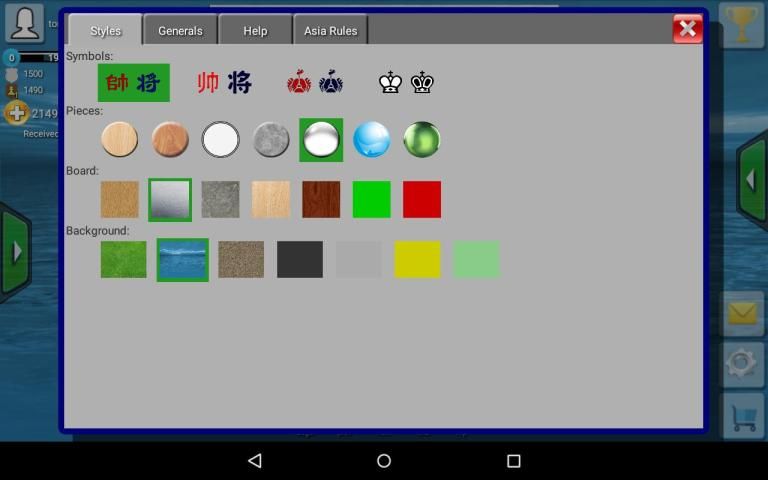Image resolution: width=768 pixels, height=480 pixels.
Task: Select the plain white circle piece
Action: pos(220,140)
